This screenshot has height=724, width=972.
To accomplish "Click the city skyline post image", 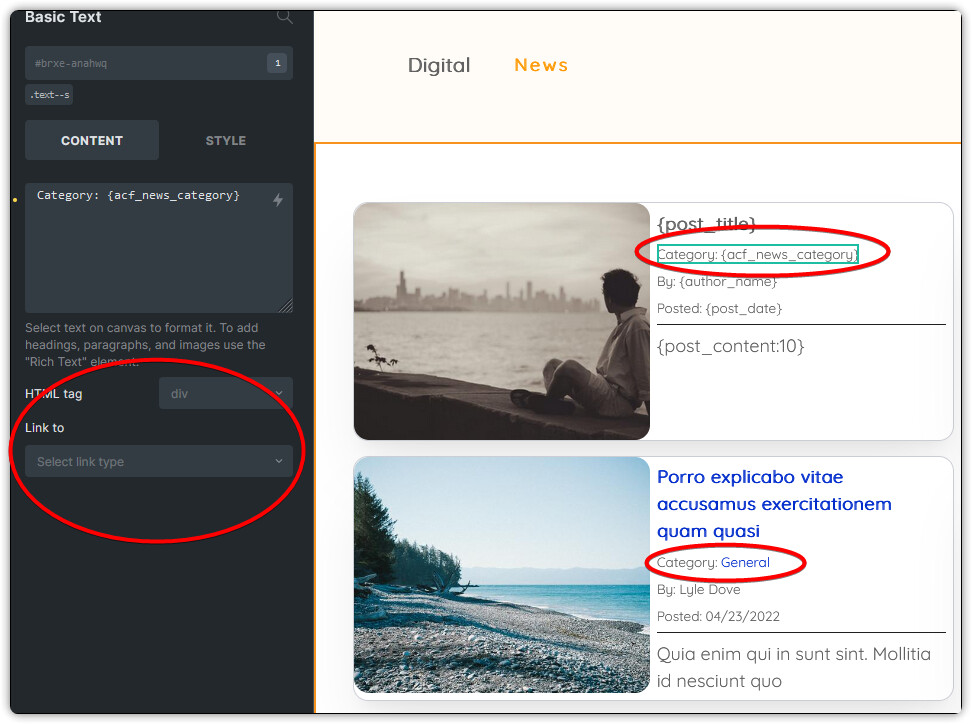I will [501, 321].
